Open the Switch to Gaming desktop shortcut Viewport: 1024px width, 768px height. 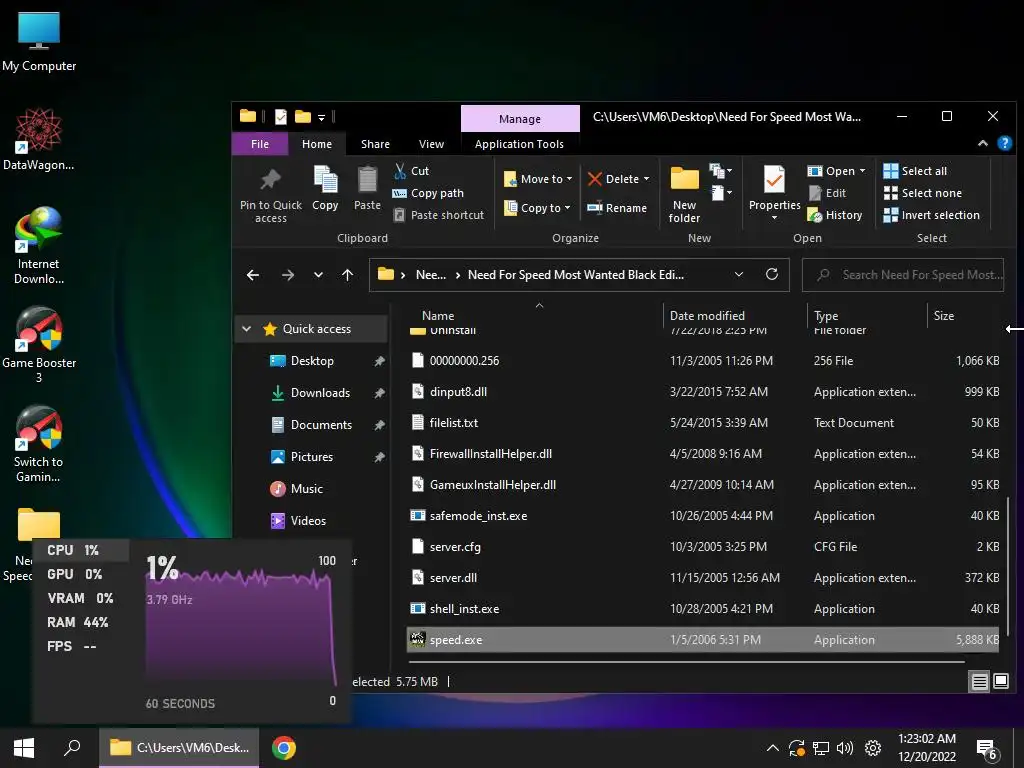point(39,444)
